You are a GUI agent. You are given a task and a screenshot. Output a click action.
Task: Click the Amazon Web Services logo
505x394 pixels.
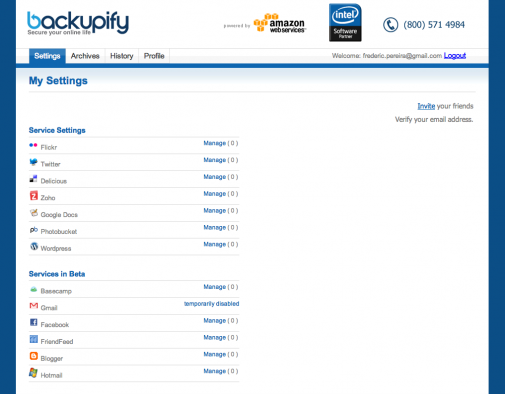[279, 23]
